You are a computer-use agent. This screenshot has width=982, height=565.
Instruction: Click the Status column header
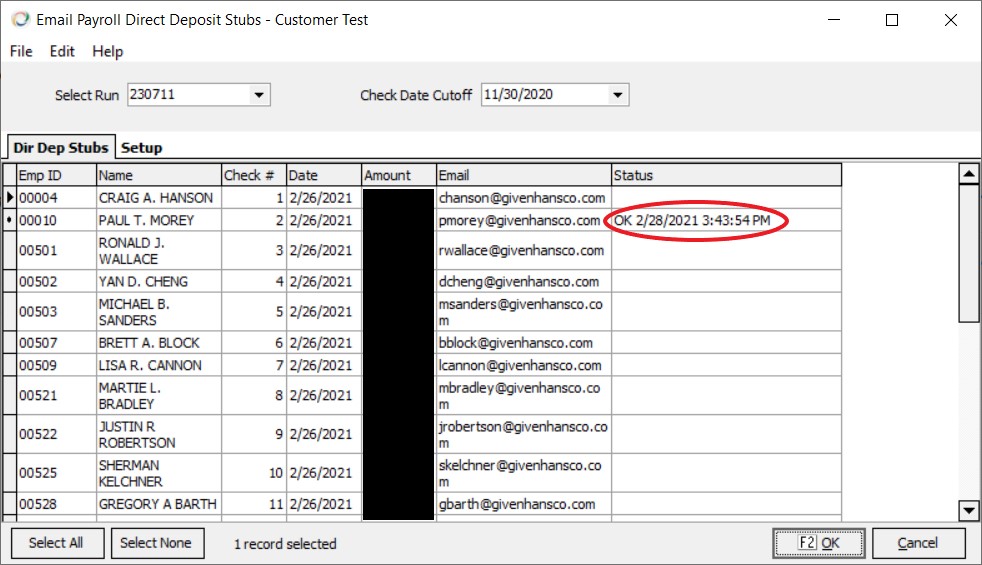(x=726, y=175)
